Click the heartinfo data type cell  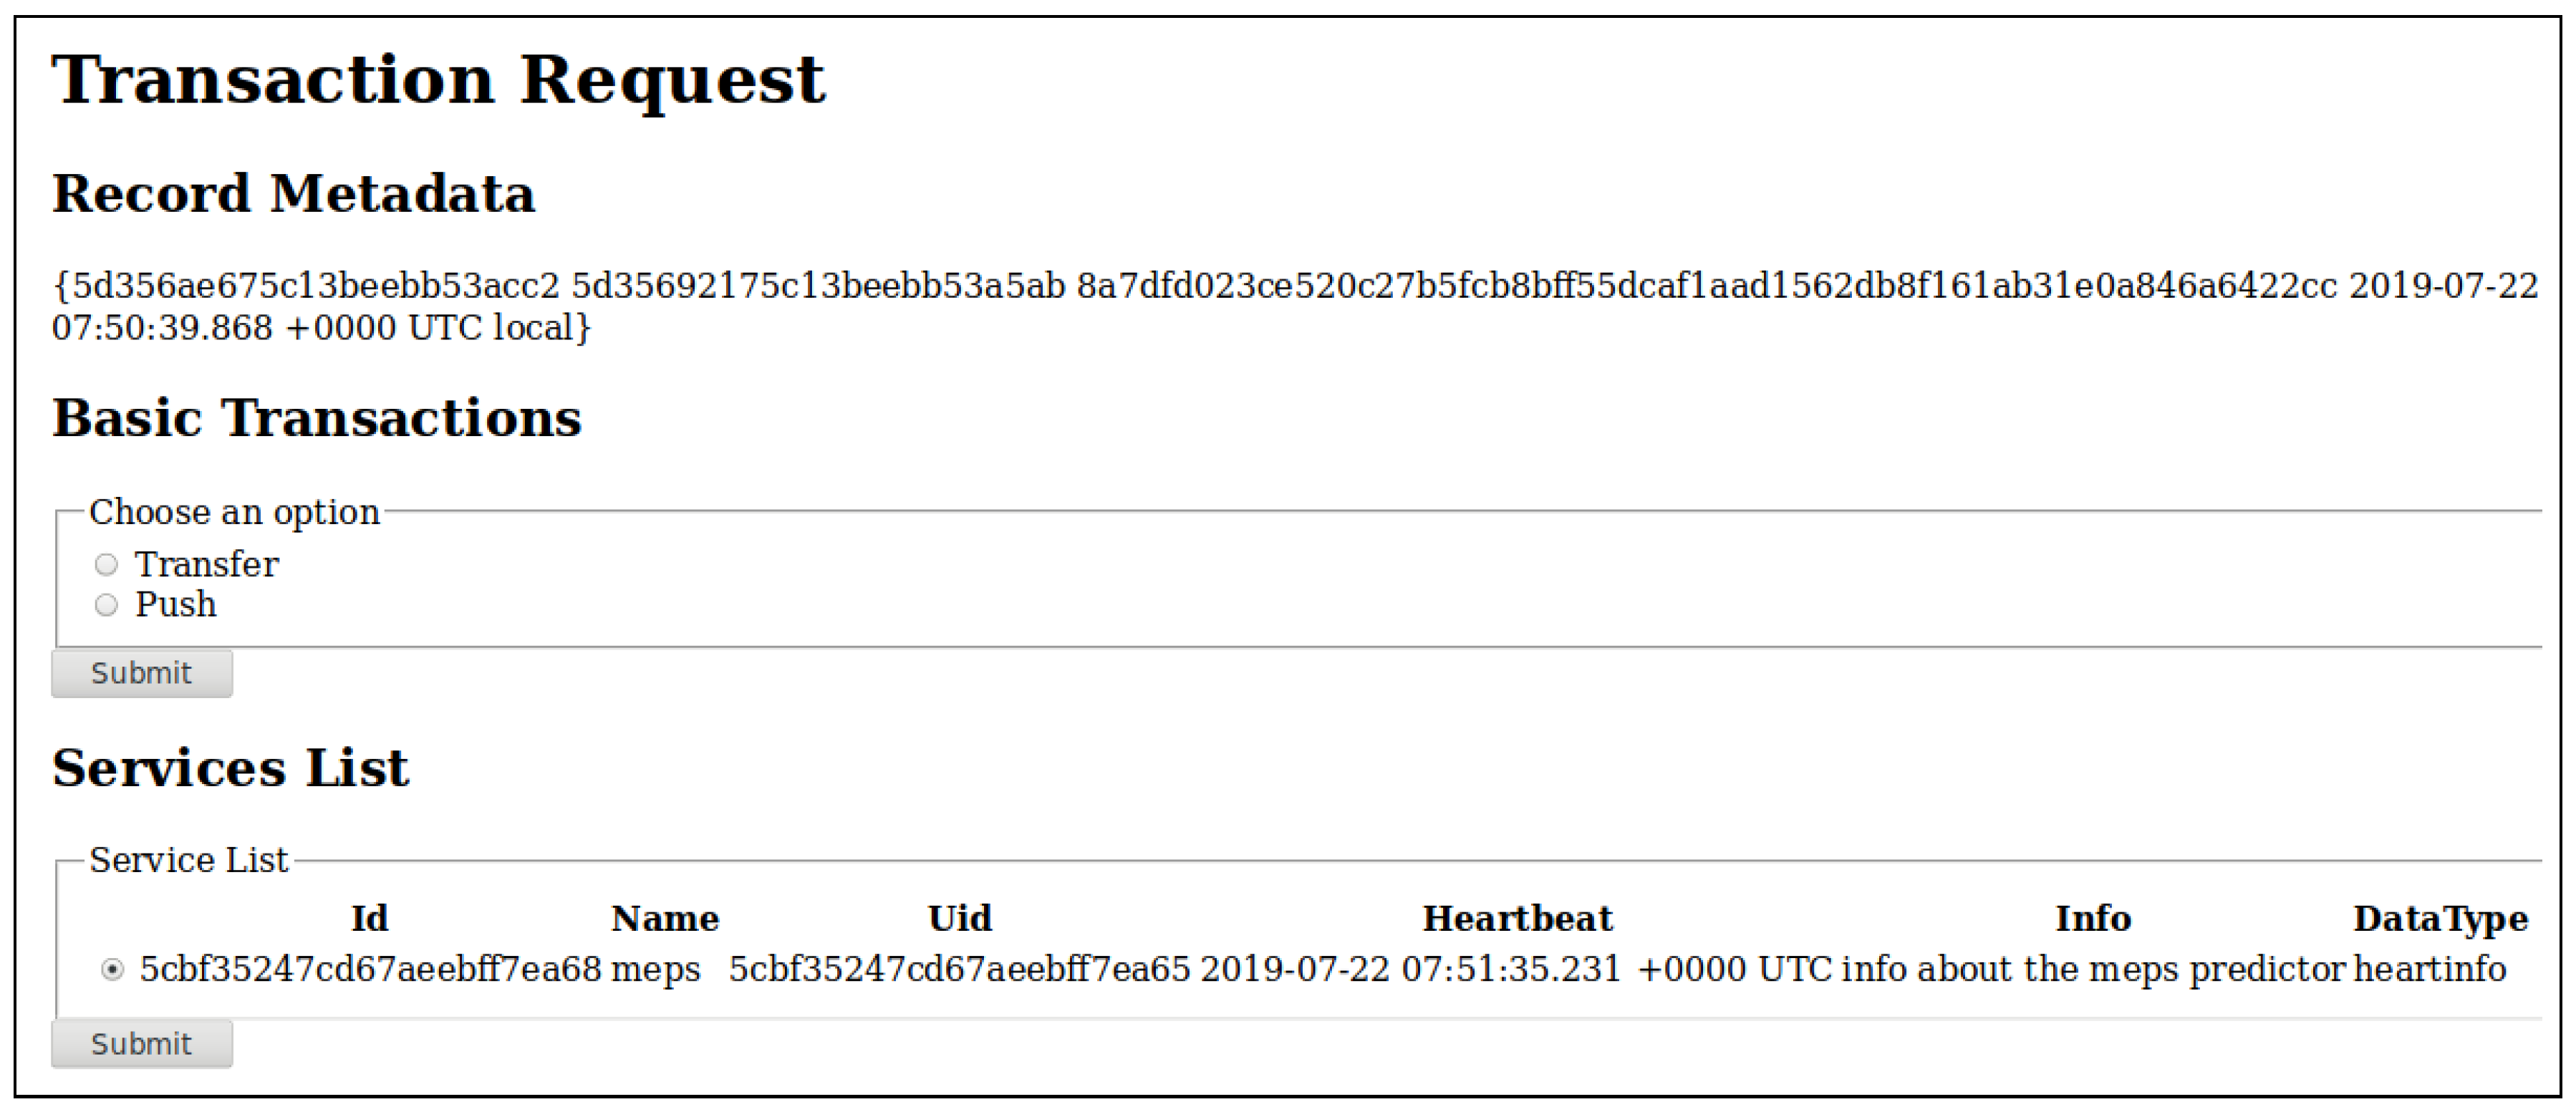pos(2429,969)
